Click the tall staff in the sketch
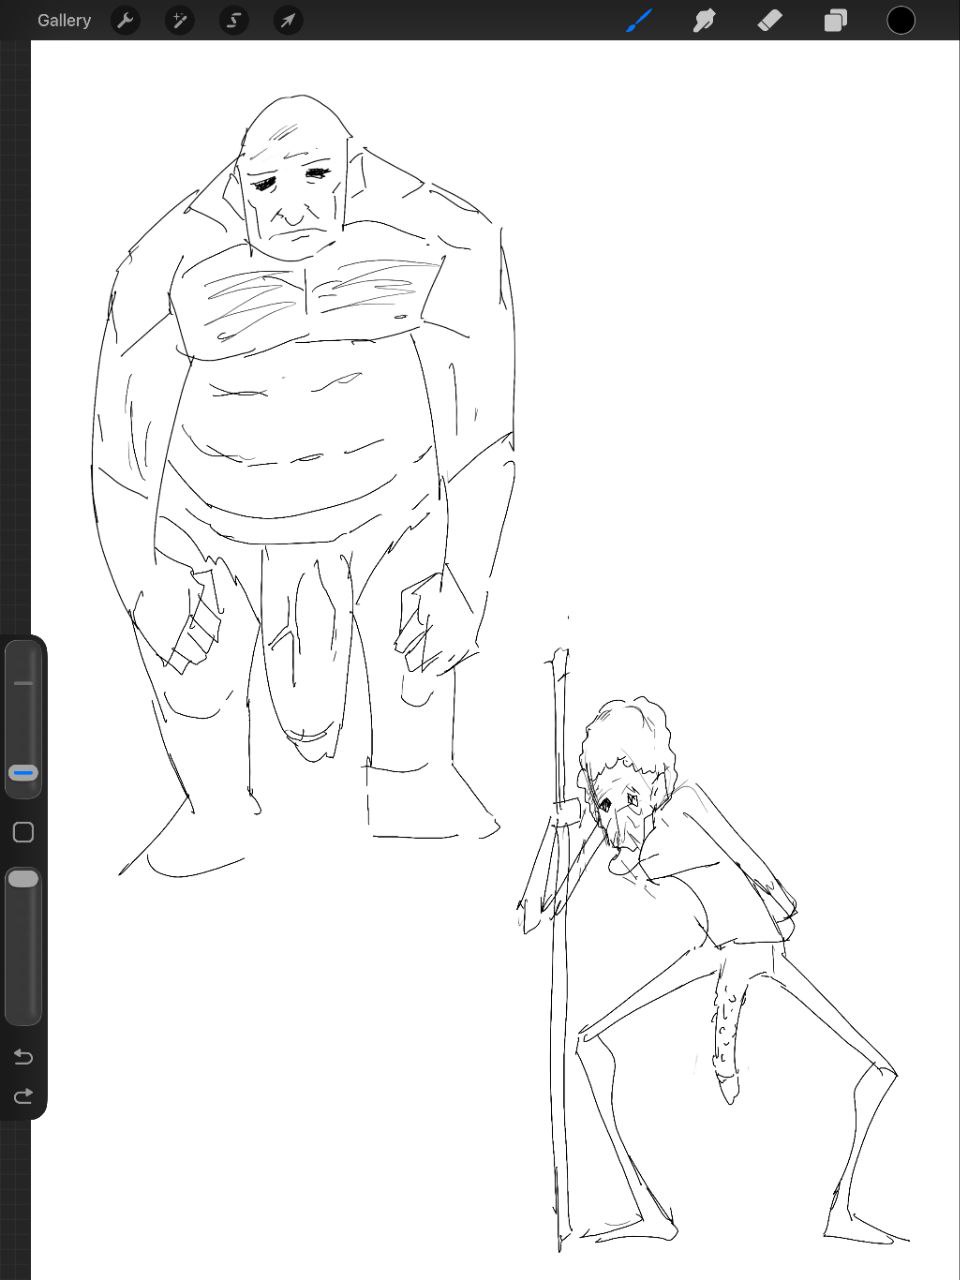Viewport: 960px width, 1280px height. tap(559, 1000)
